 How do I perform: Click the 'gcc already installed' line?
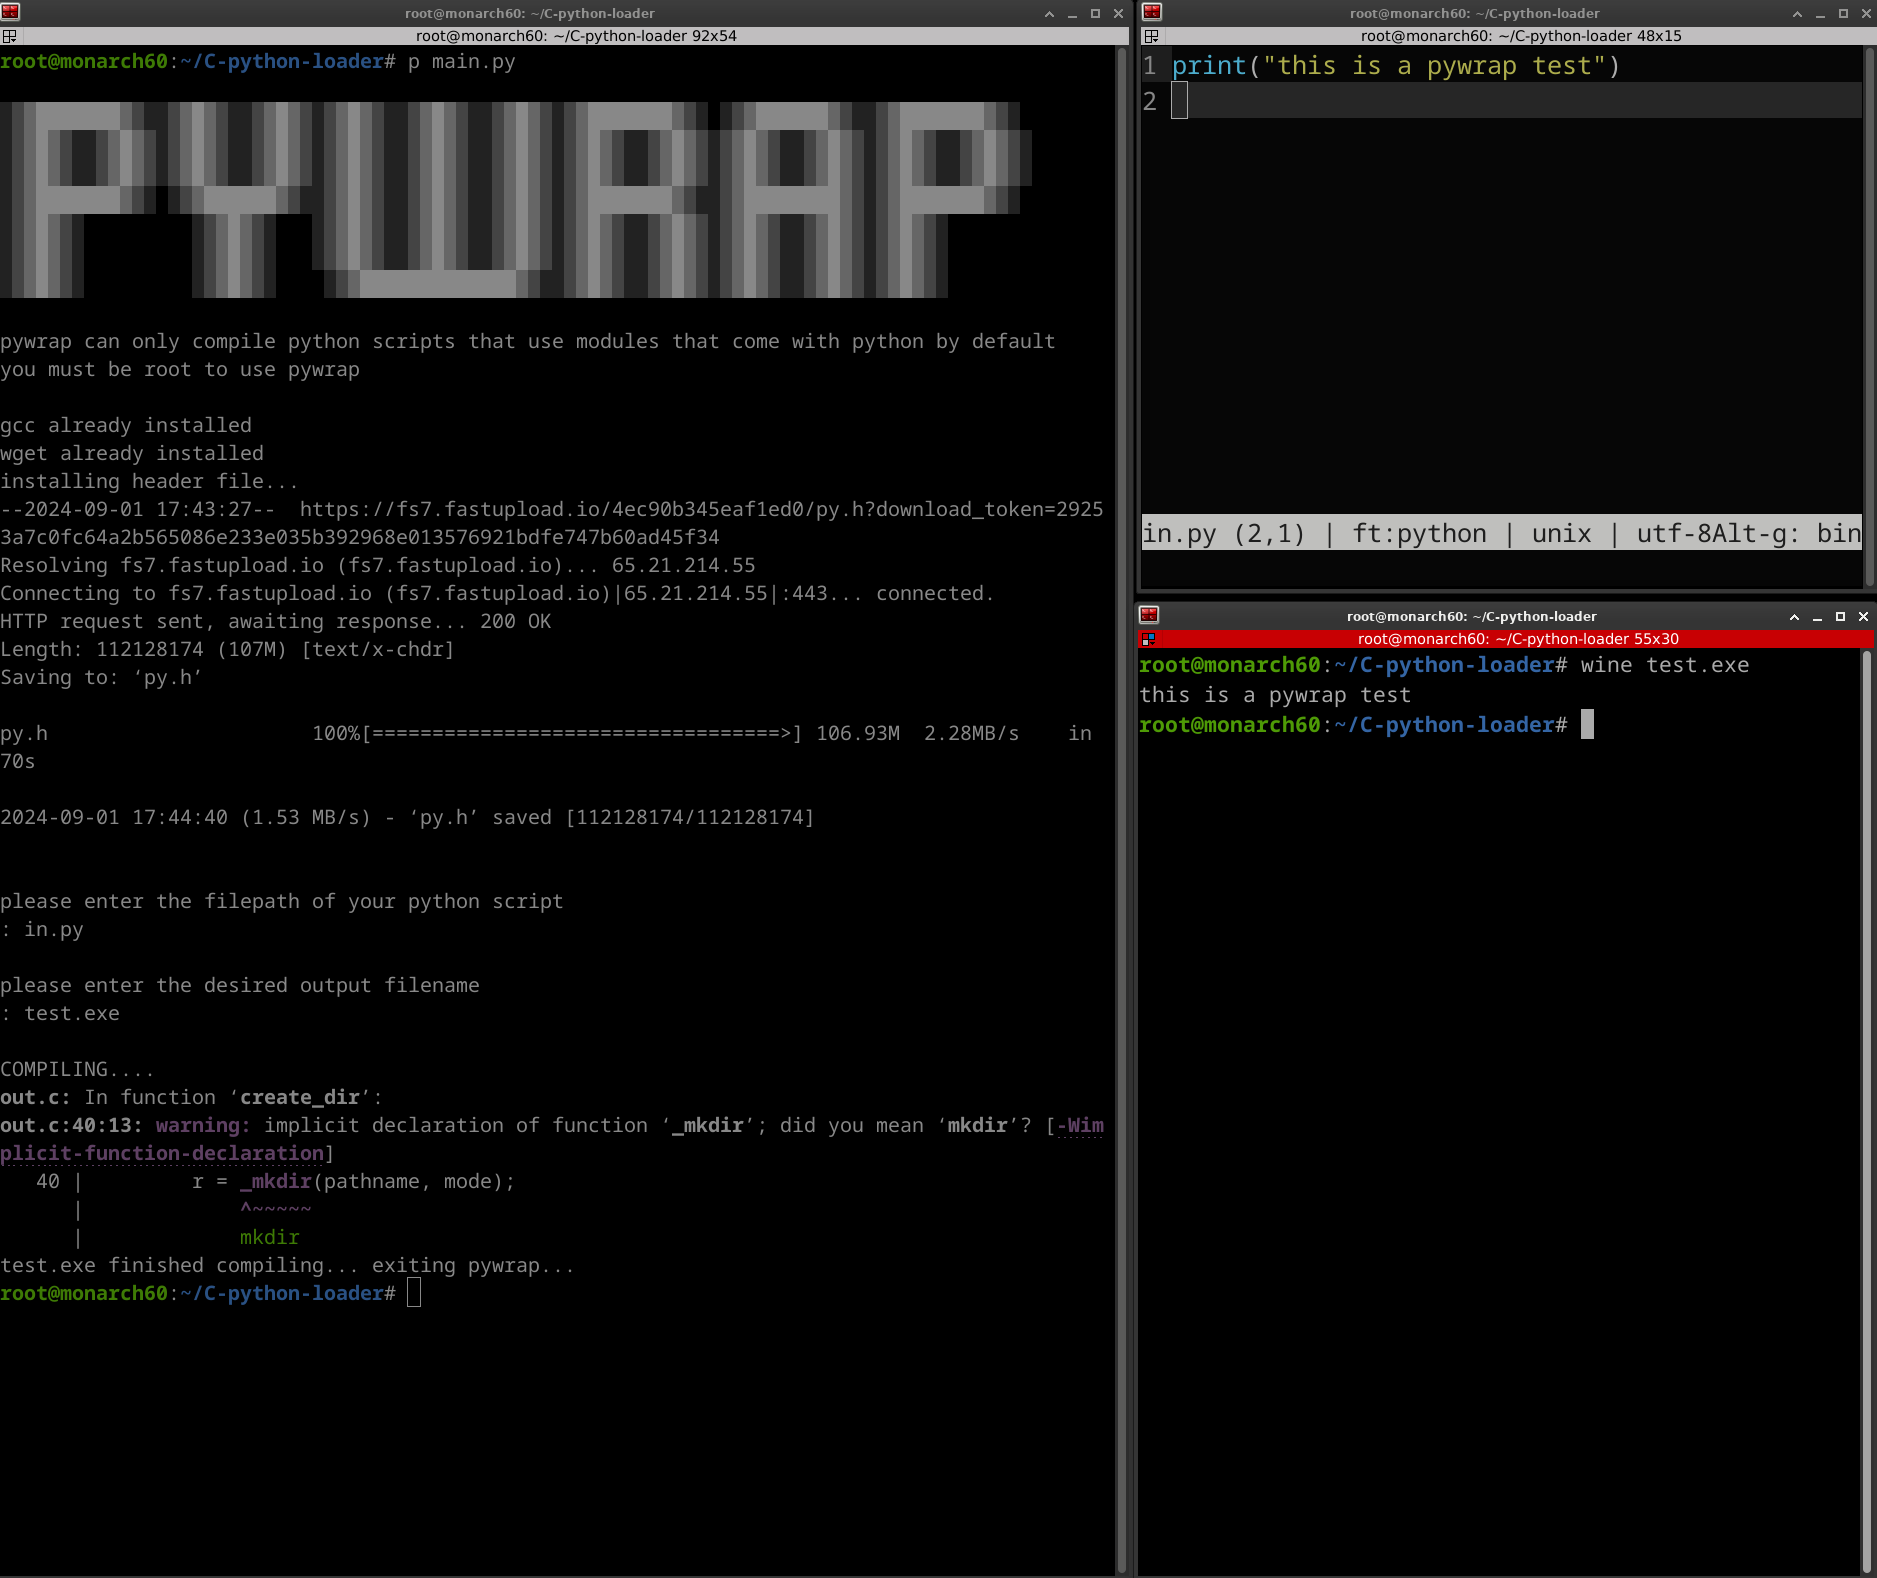[x=126, y=426]
